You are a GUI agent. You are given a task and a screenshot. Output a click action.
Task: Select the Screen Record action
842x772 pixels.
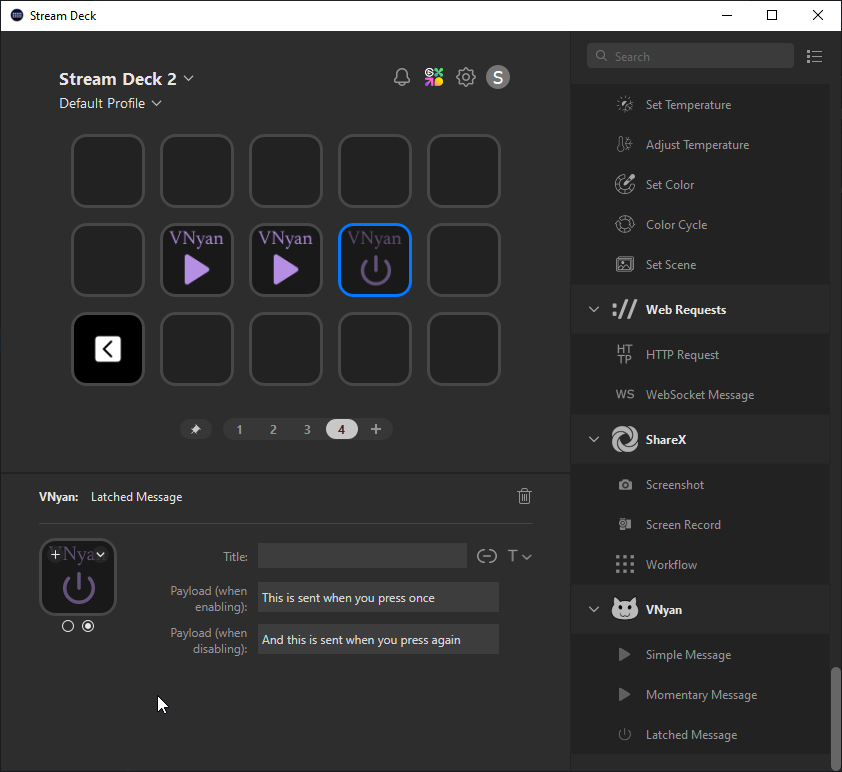click(x=700, y=525)
